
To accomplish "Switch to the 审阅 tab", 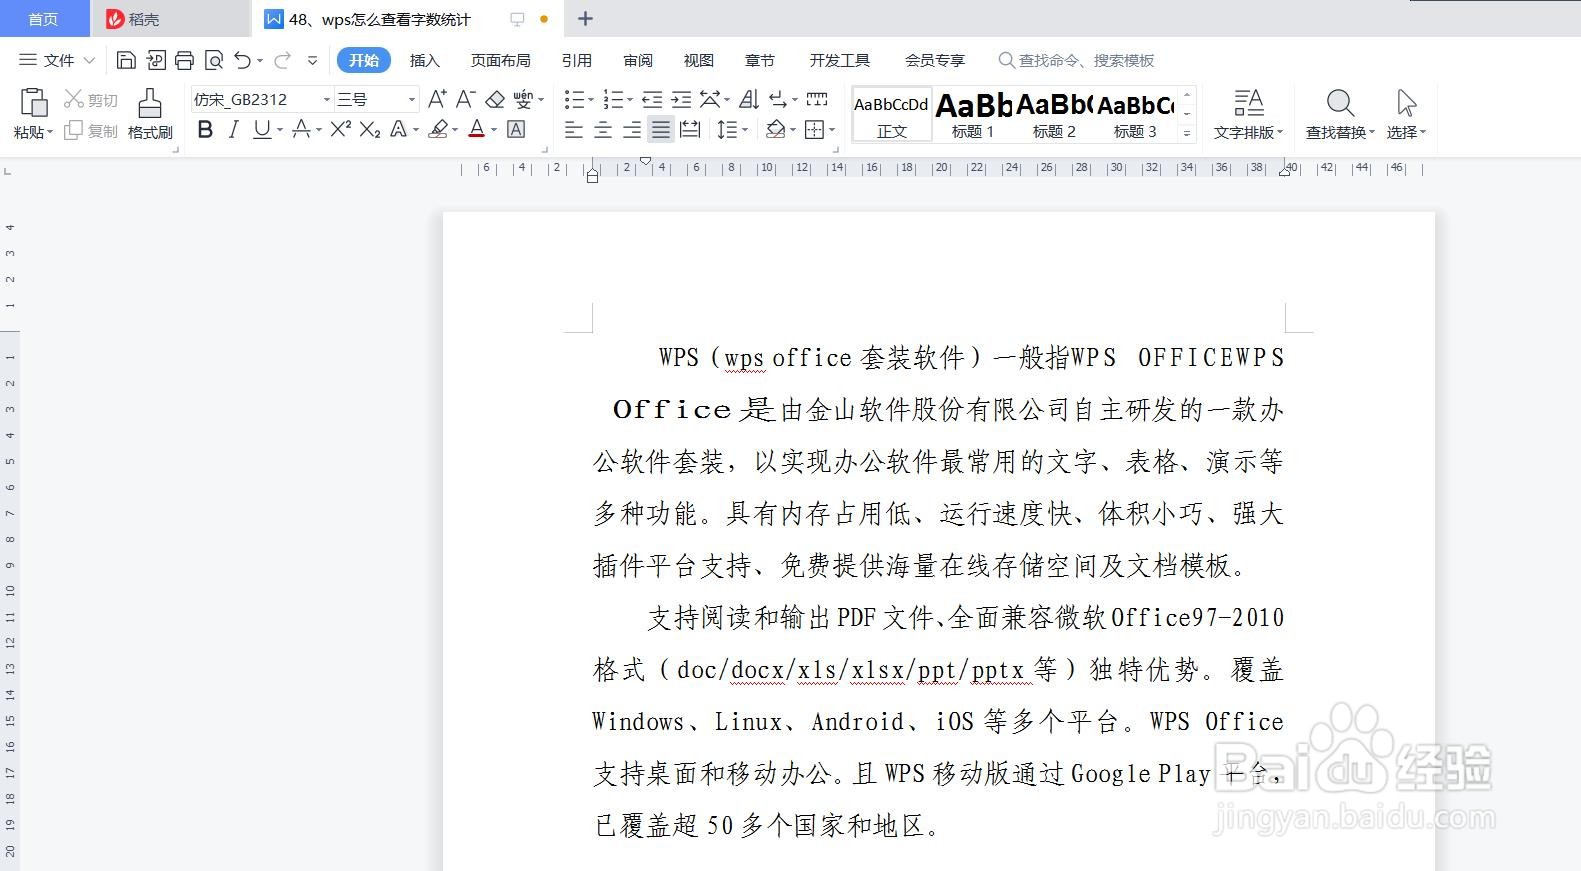I will point(638,60).
